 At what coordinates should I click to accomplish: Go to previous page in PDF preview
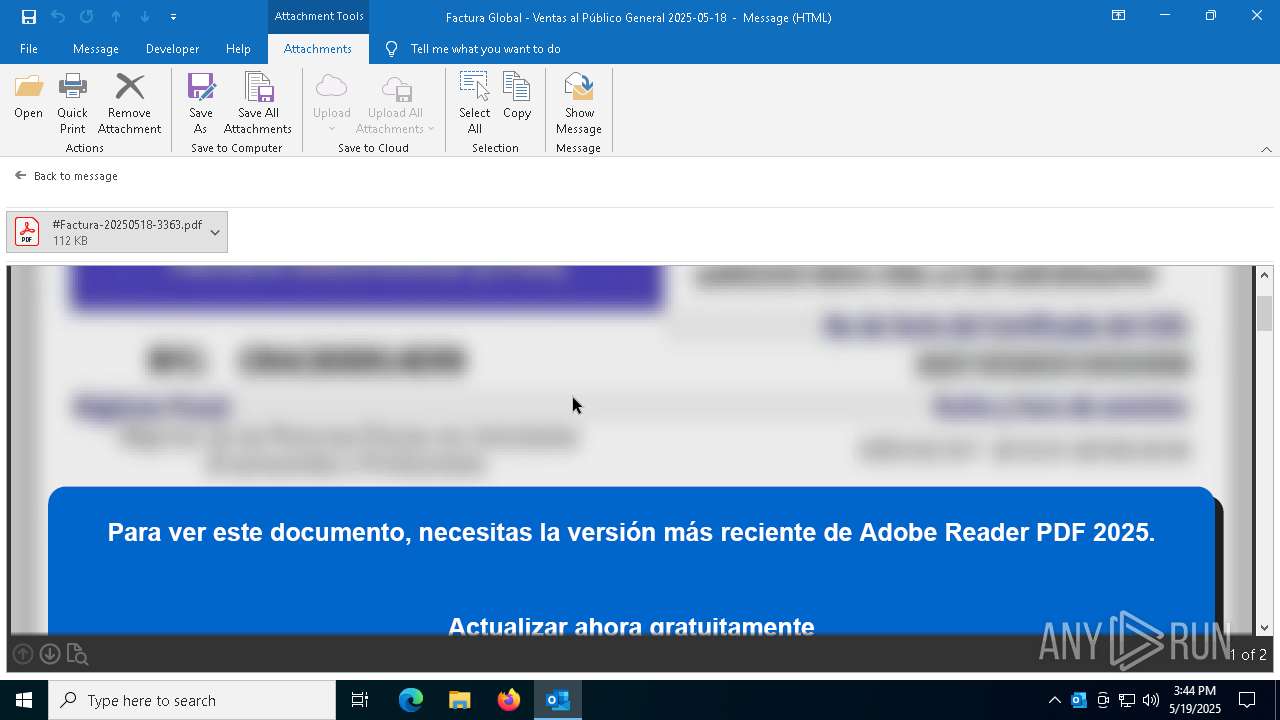click(x=23, y=654)
